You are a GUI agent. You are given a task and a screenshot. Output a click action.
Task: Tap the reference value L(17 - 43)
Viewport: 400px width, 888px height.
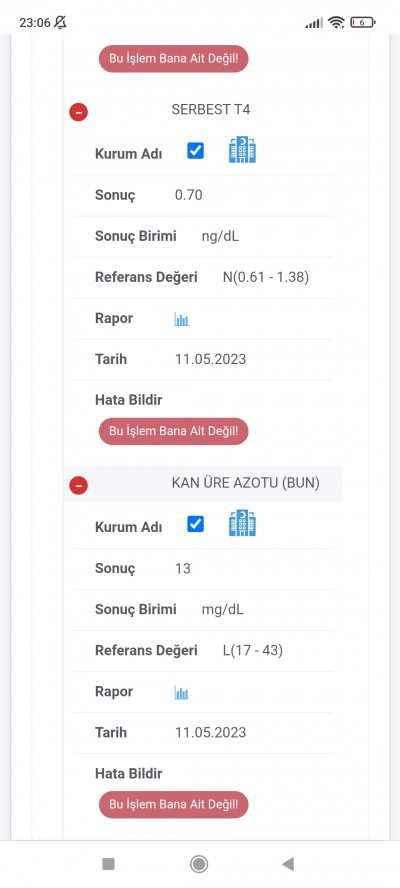coord(253,651)
